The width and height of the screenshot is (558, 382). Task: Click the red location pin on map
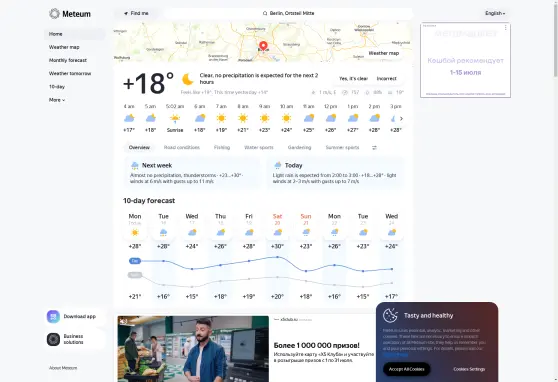[x=263, y=46]
